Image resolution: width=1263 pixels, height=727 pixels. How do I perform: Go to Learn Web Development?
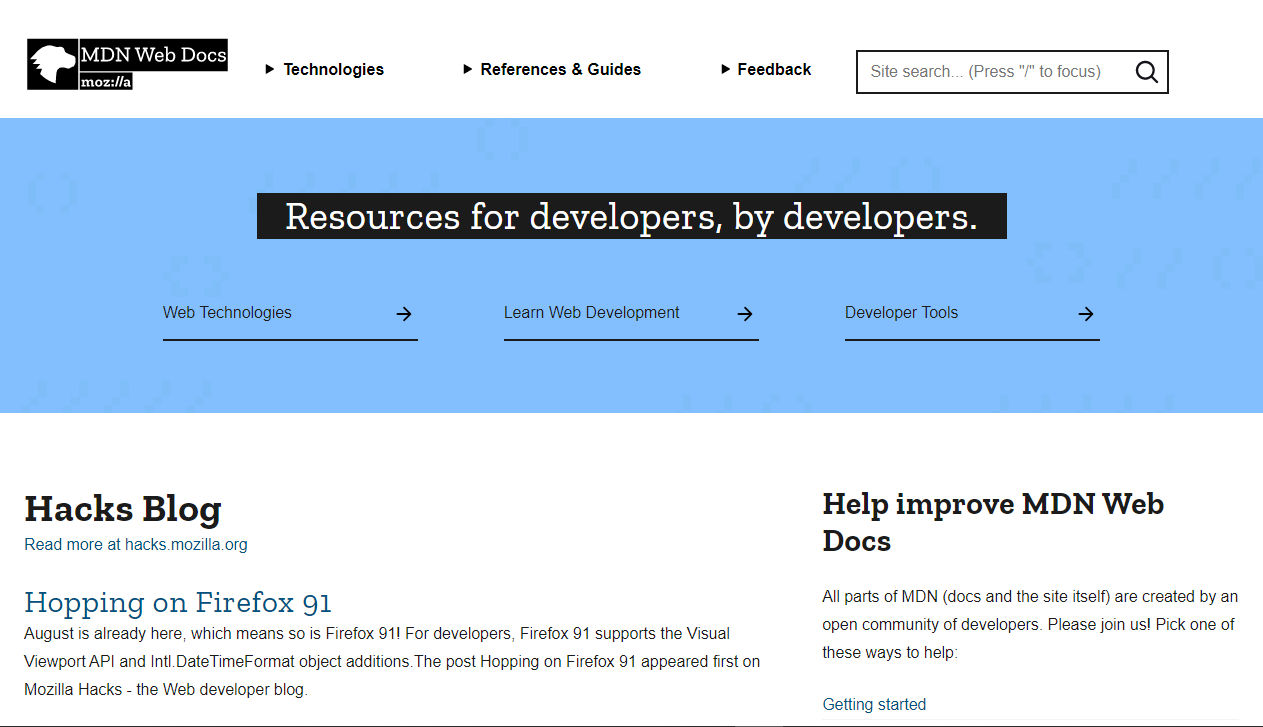point(591,313)
